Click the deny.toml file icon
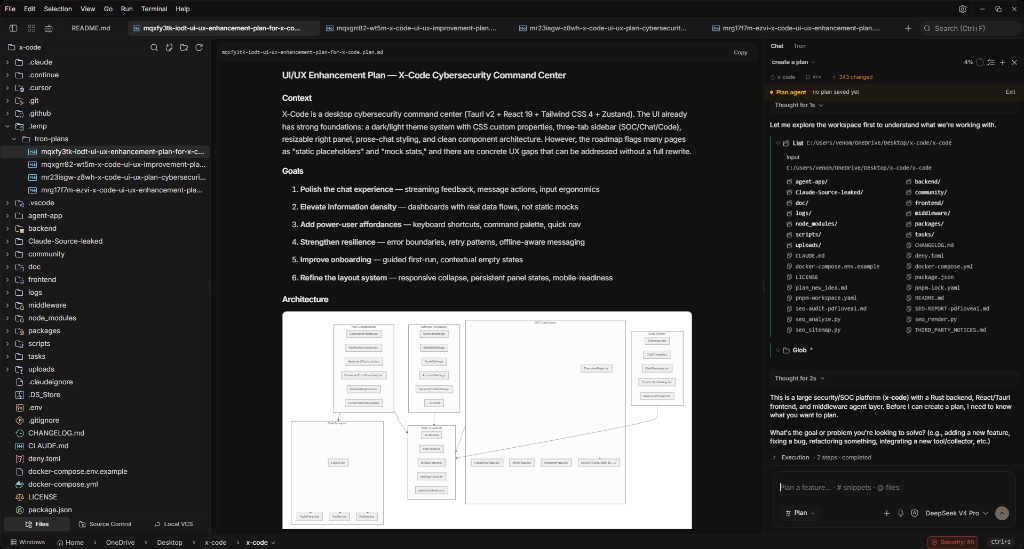This screenshot has width=1024, height=549. click(20, 458)
